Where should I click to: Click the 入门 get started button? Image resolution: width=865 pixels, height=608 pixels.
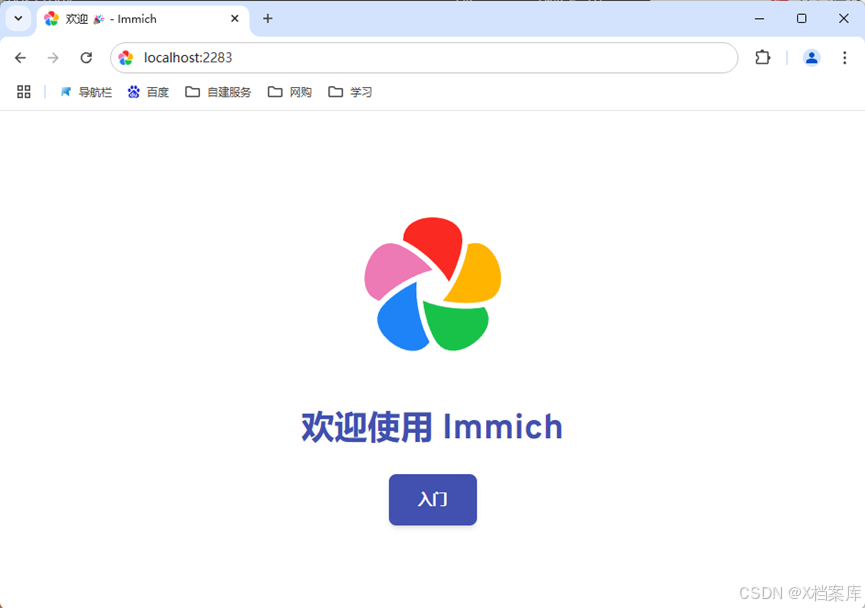point(432,499)
